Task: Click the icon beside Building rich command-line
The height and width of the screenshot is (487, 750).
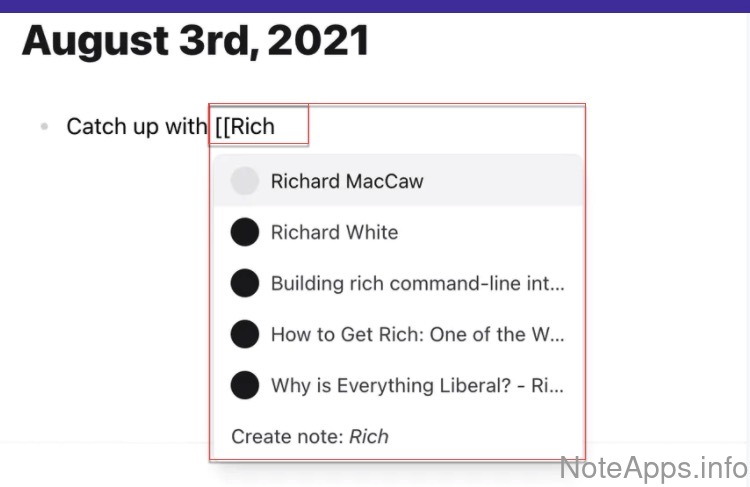Action: (x=245, y=283)
